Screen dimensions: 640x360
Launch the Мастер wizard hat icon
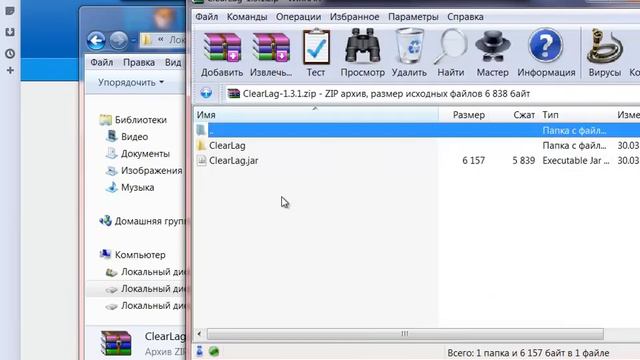pyautogui.click(x=493, y=47)
